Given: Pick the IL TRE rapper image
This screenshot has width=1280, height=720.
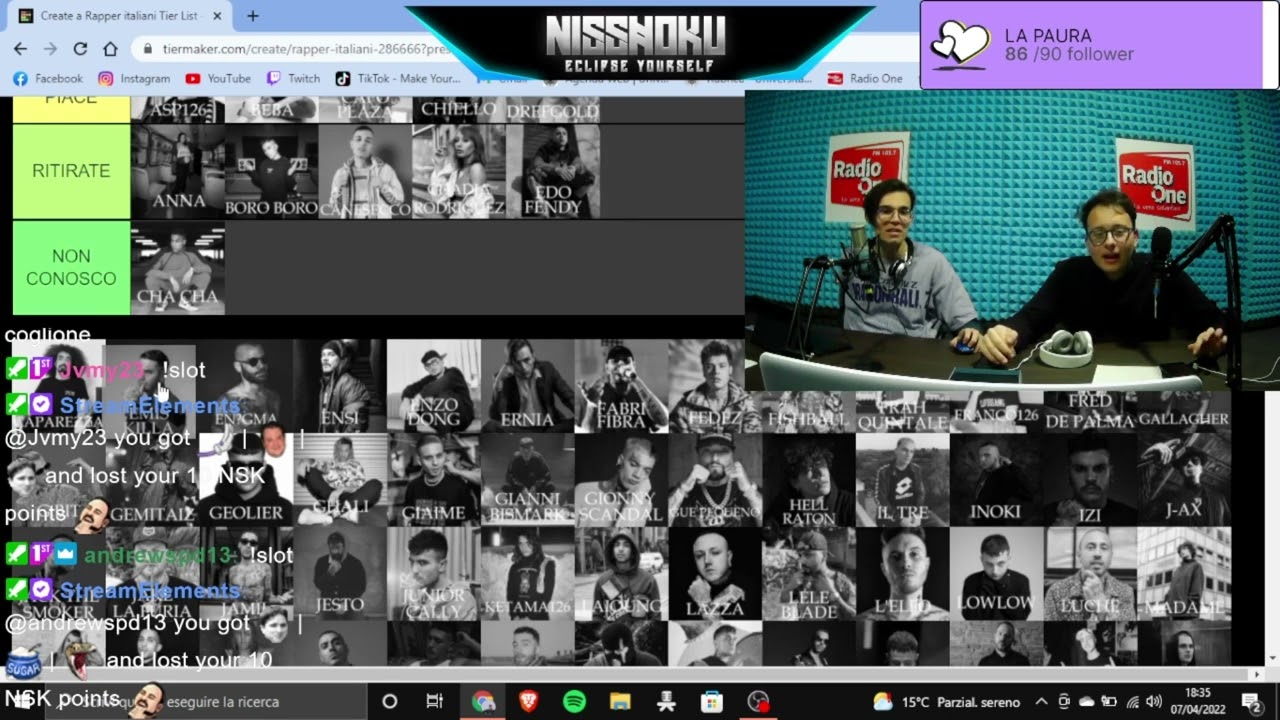Looking at the screenshot, I should [x=903, y=480].
